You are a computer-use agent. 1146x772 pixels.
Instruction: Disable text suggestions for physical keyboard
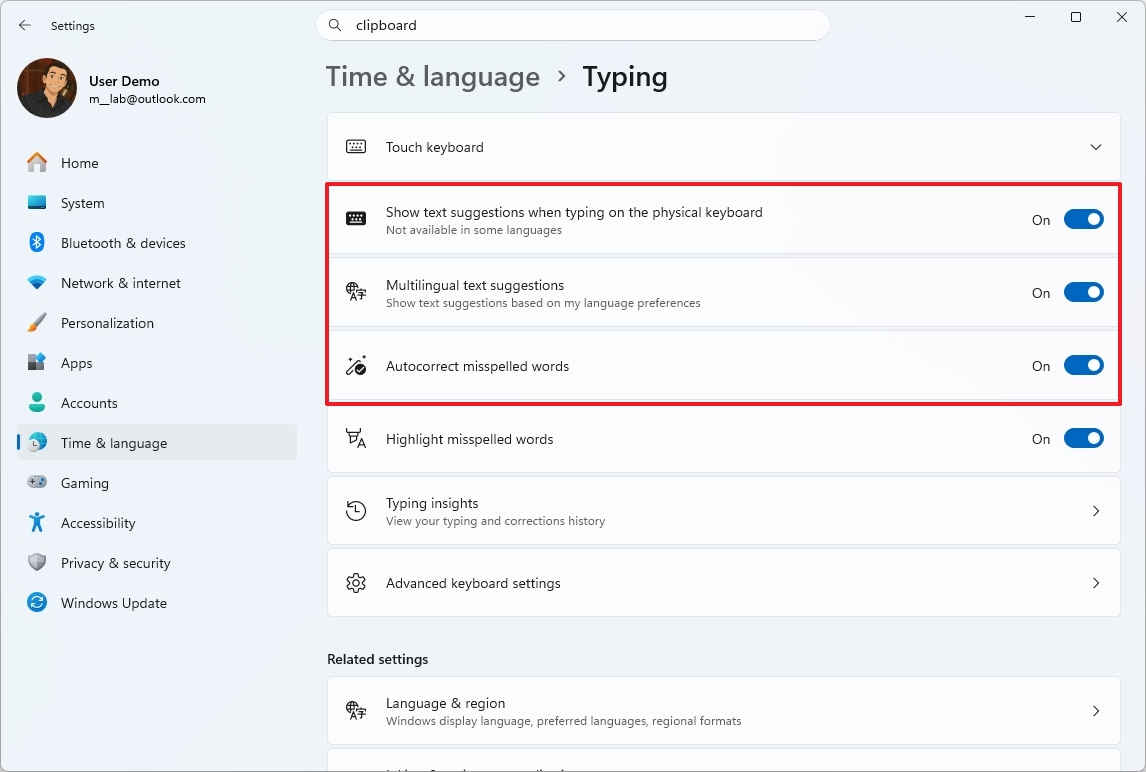1084,219
